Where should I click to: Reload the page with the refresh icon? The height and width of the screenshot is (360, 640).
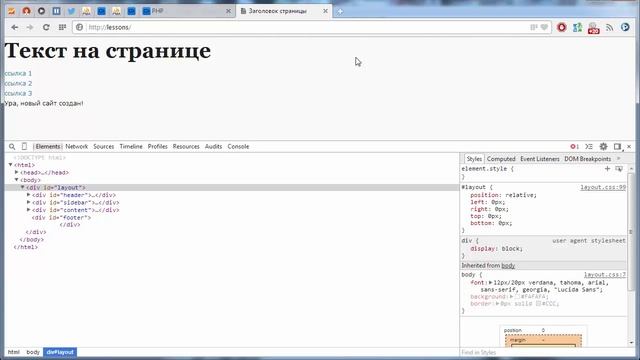[46, 27]
